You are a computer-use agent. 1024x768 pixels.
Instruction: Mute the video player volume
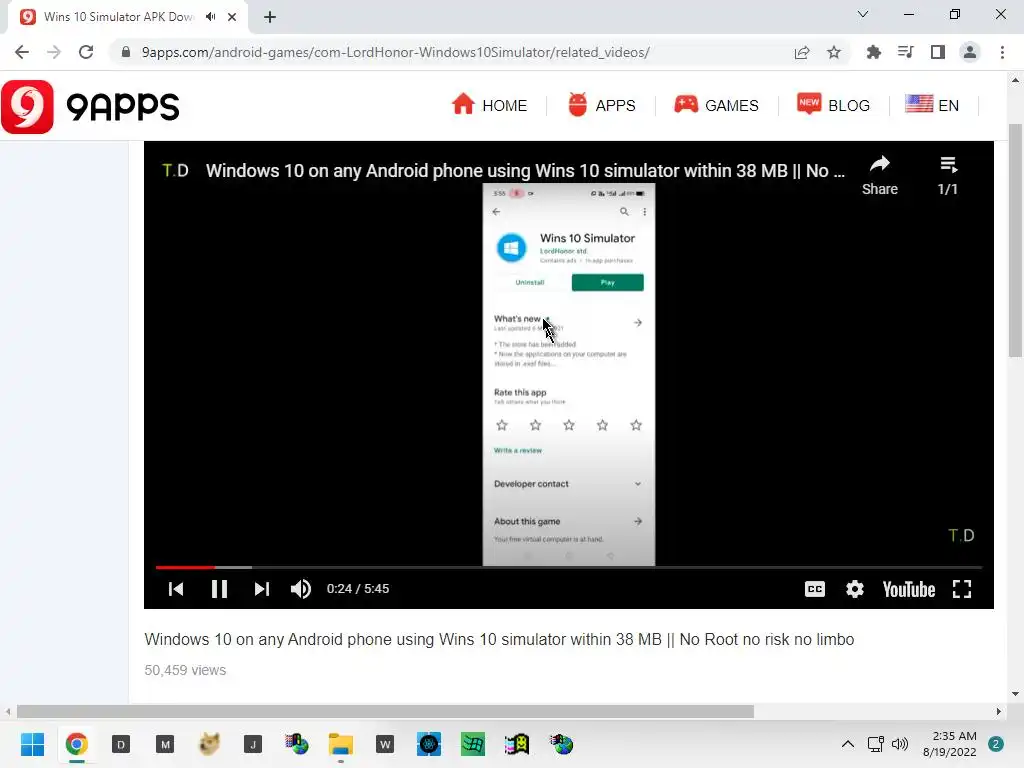coord(301,589)
